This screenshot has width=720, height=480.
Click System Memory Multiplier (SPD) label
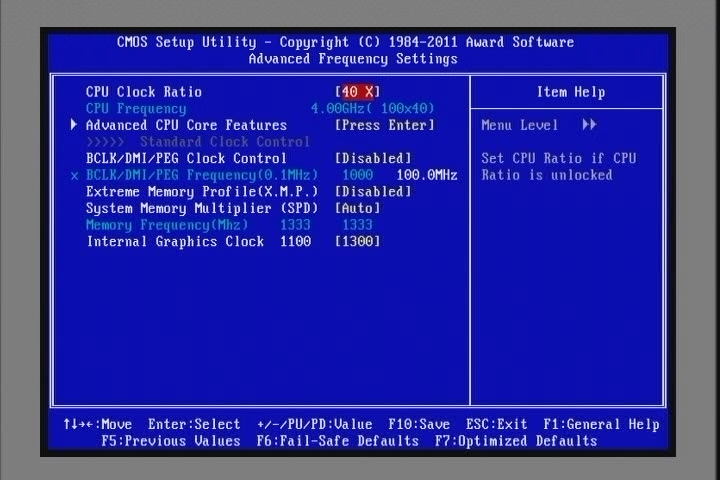coord(202,209)
